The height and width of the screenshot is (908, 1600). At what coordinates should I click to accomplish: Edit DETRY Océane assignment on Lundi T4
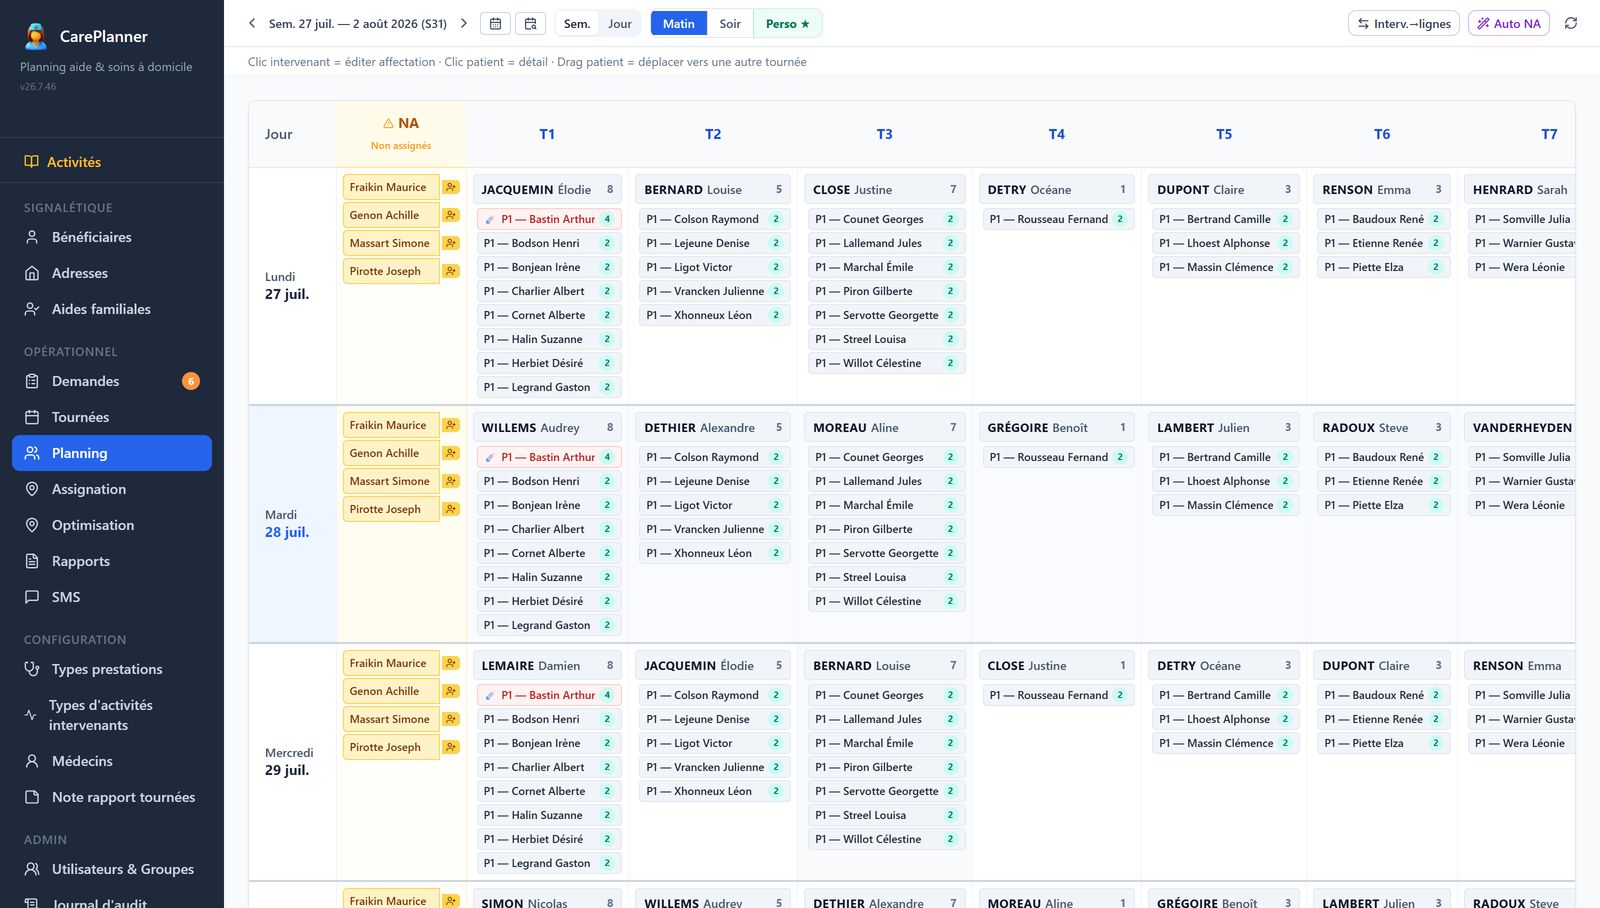(1057, 189)
